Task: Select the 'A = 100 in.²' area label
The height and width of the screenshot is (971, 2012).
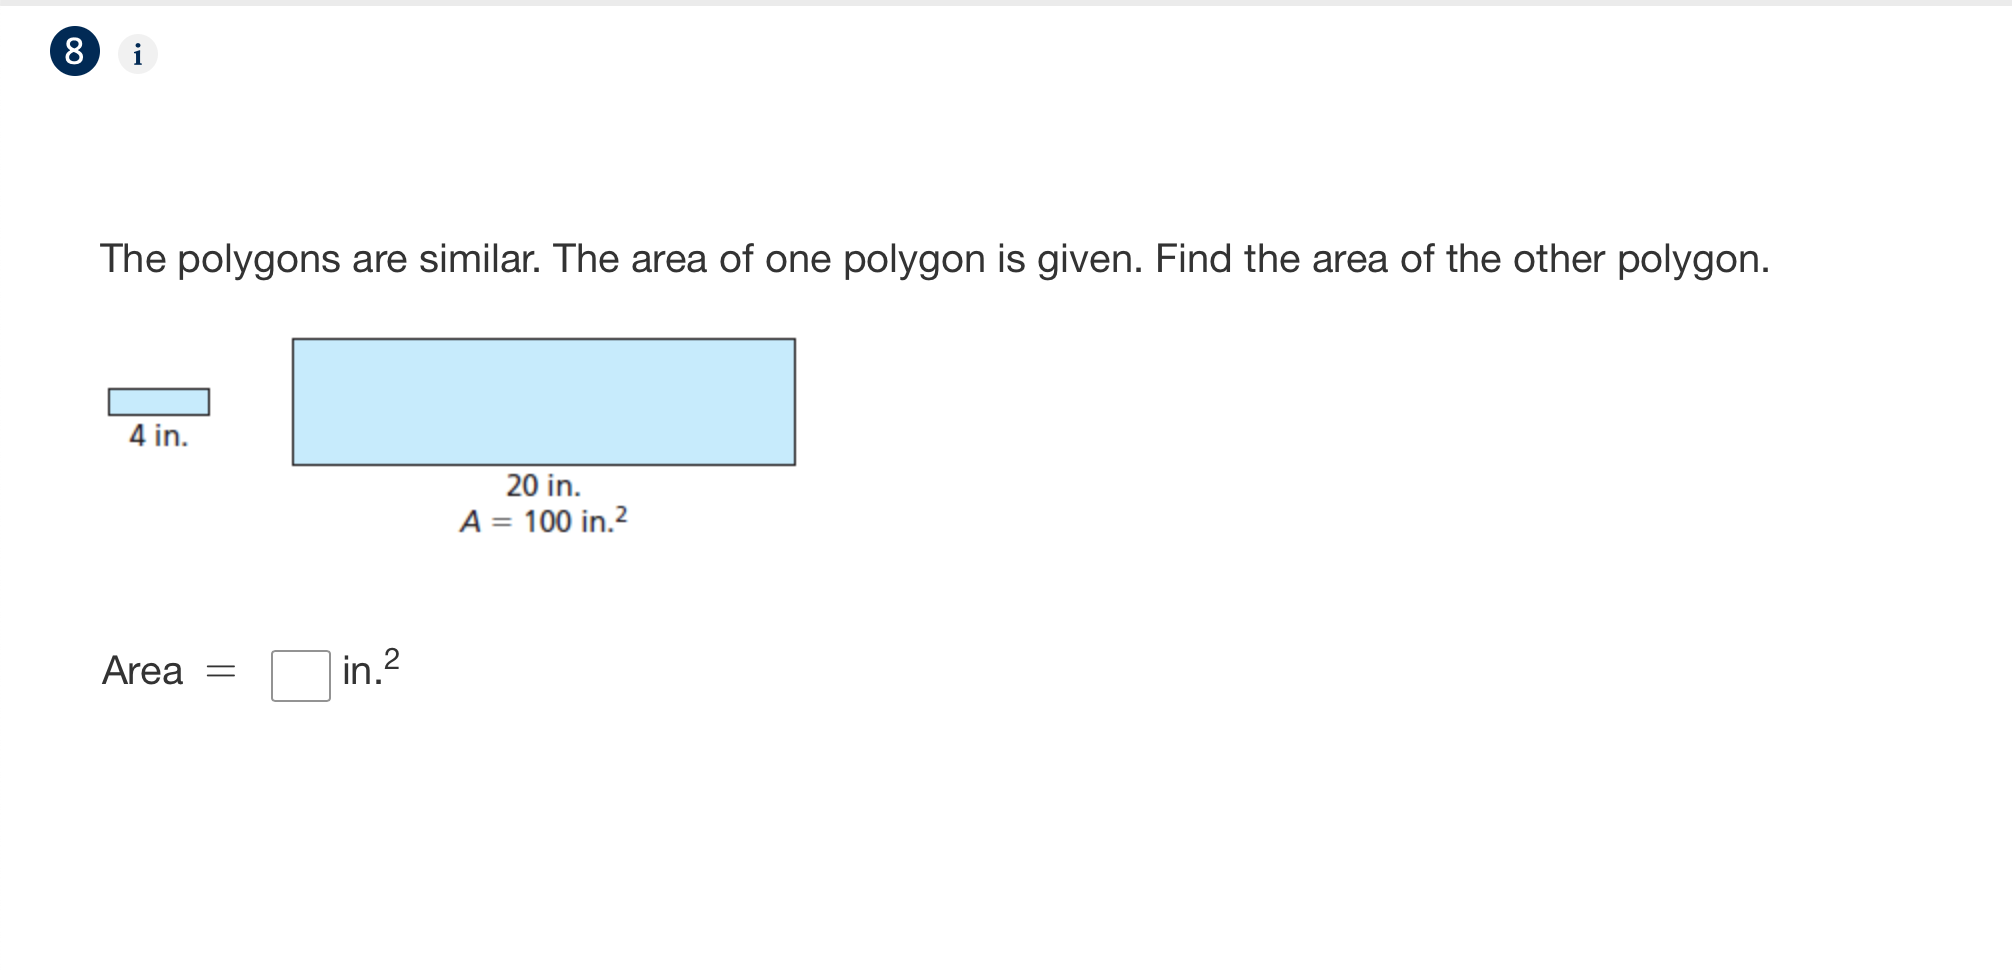Action: pyautogui.click(x=543, y=521)
